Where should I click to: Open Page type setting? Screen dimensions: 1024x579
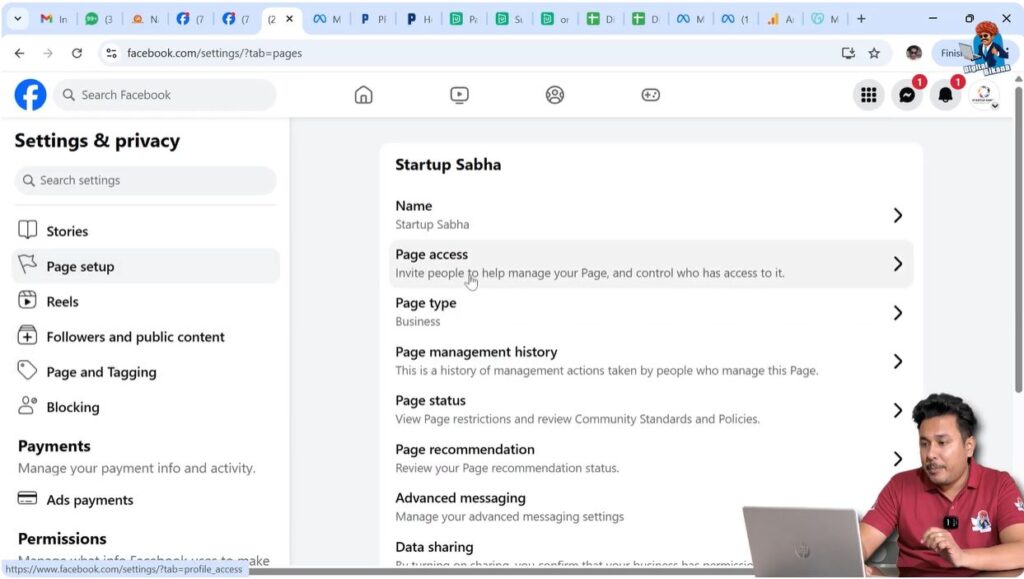point(651,312)
